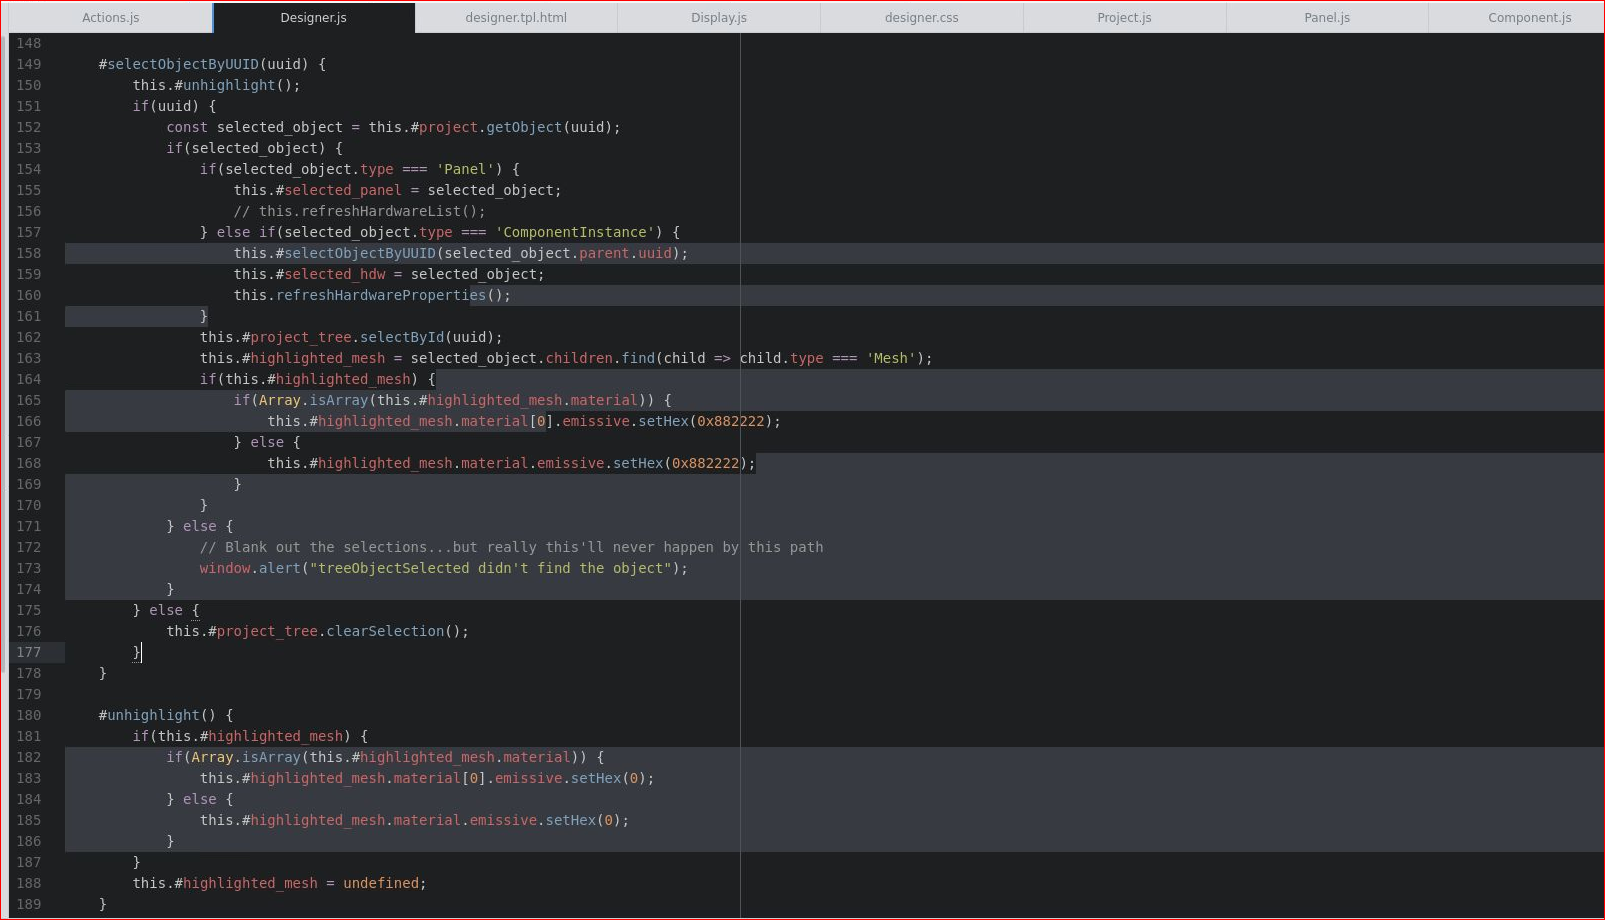Switch to the Actions.js tab
The height and width of the screenshot is (920, 1605).
tap(110, 17)
